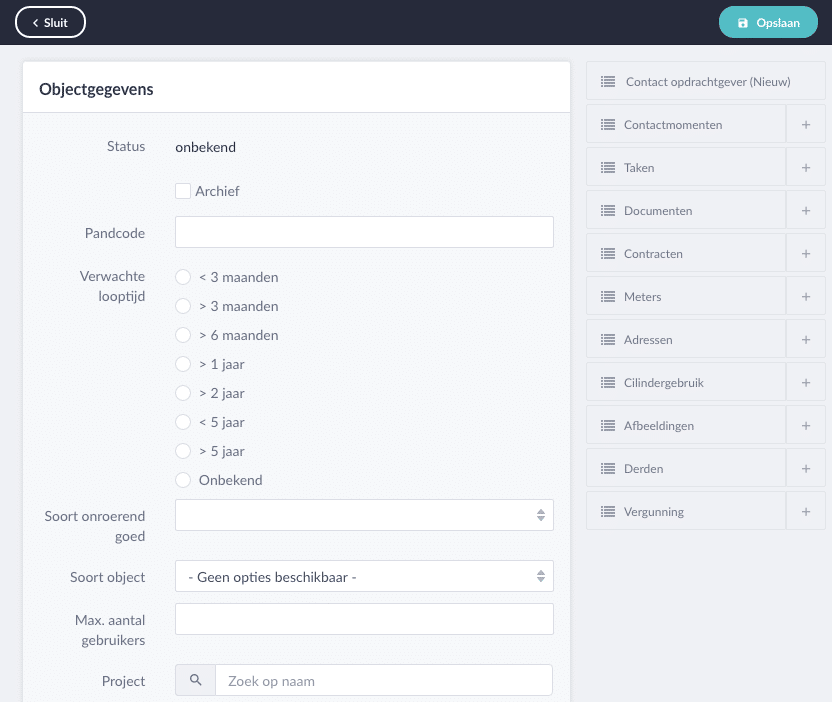Add a new Cilindergebruik entry with plus
This screenshot has width=832, height=702.
805,382
